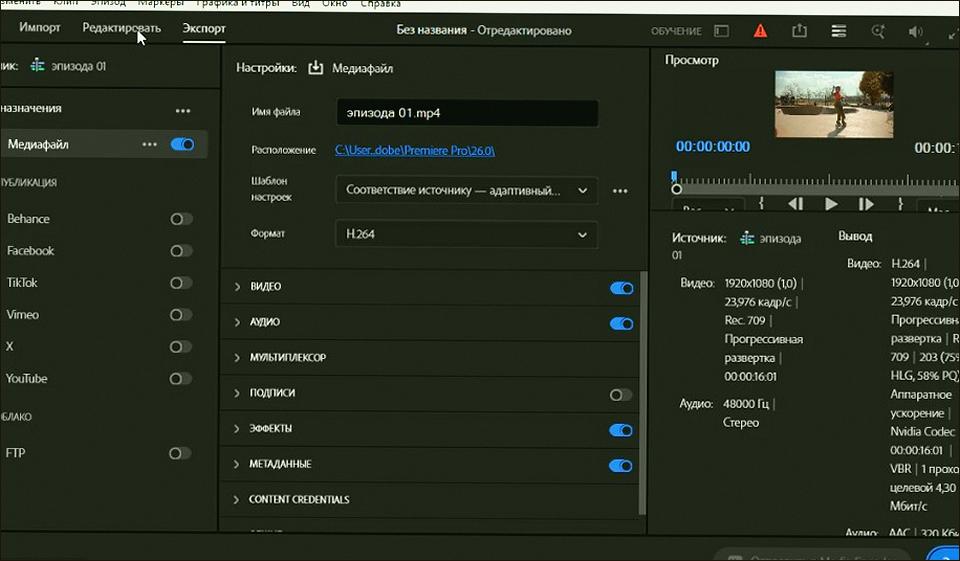Disable the Медиафайл destination toggle
This screenshot has width=960, height=561.
182,145
